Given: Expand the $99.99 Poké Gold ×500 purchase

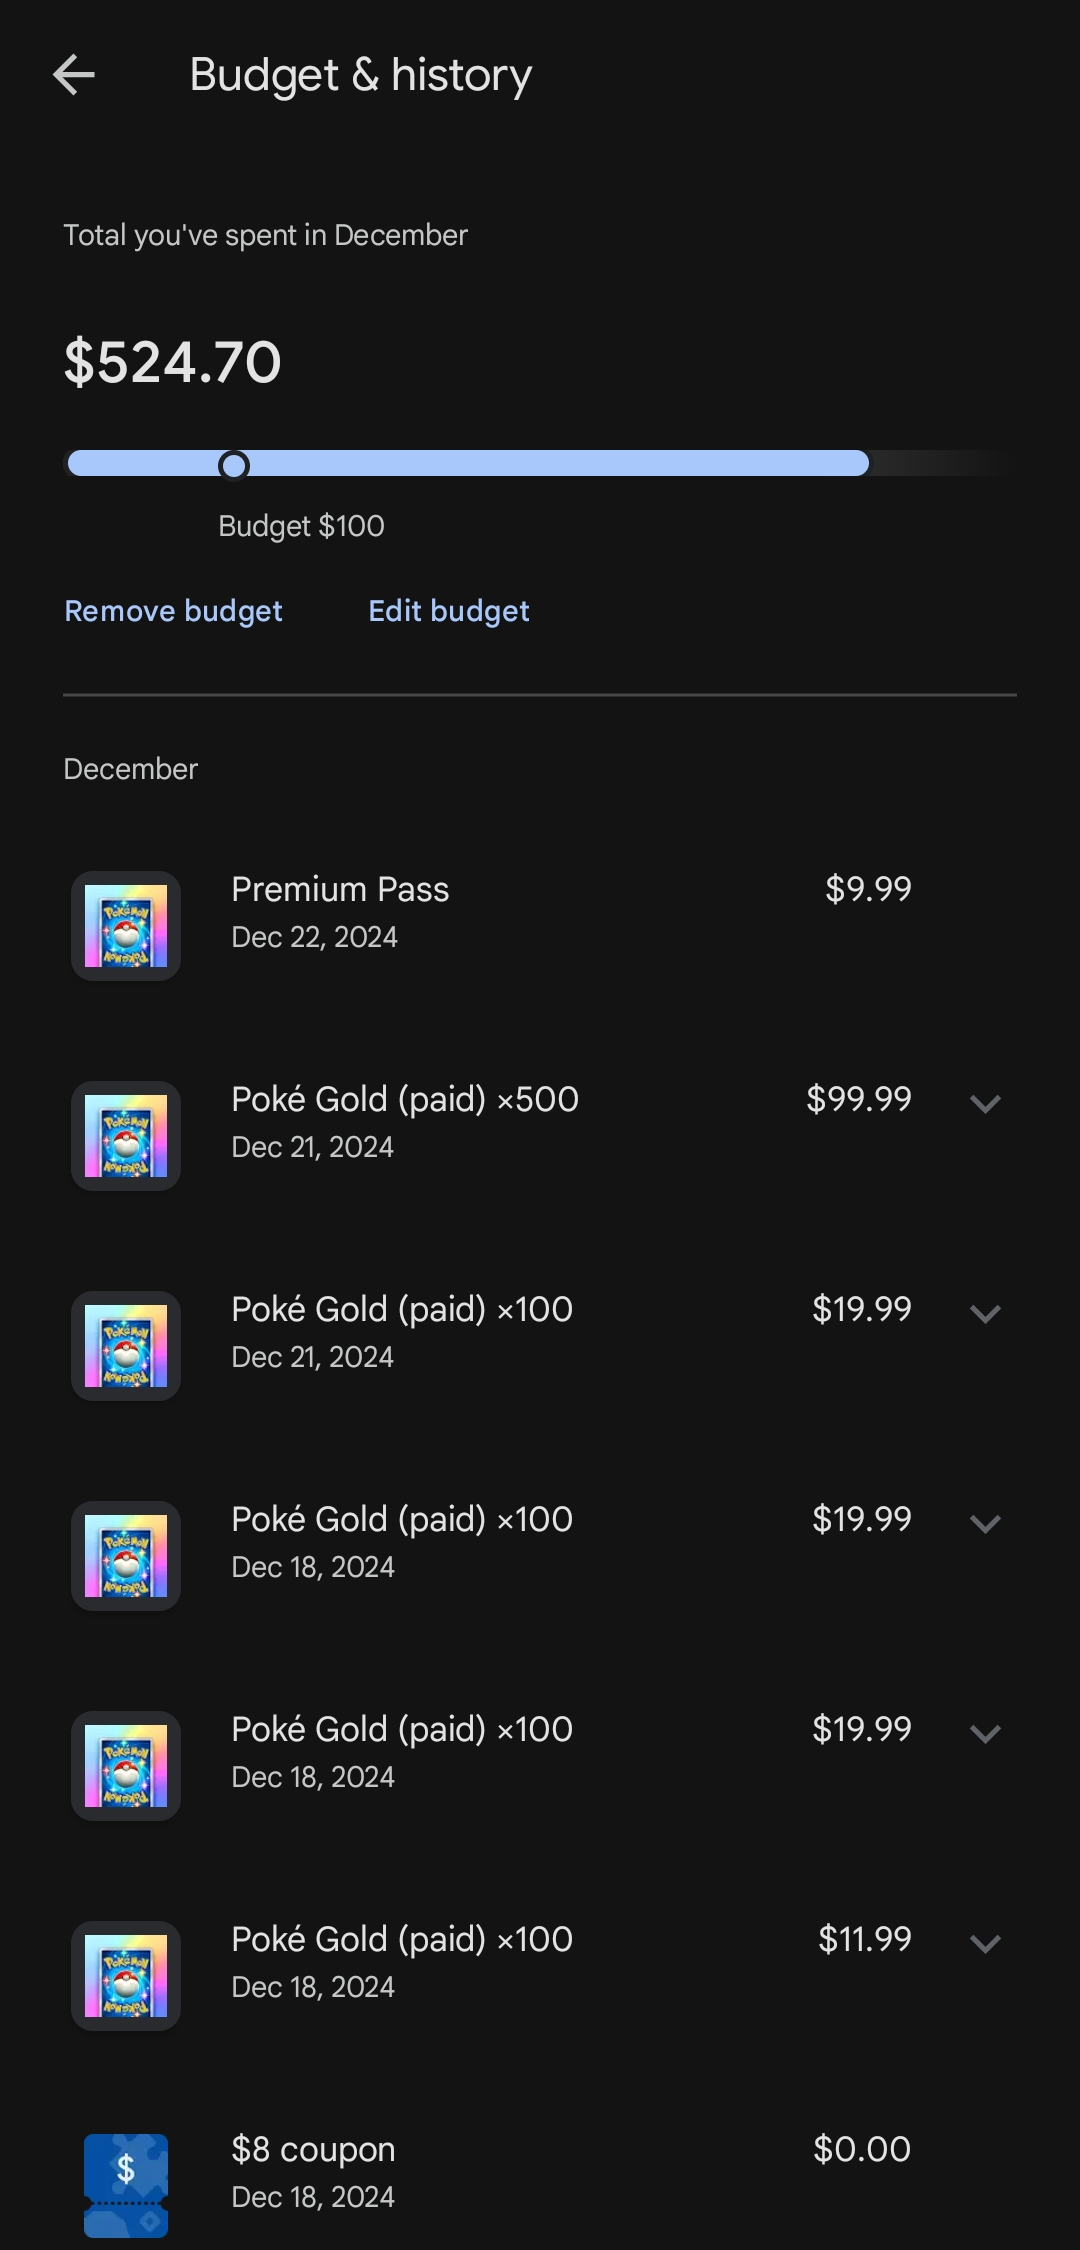Looking at the screenshot, I should (x=985, y=1103).
